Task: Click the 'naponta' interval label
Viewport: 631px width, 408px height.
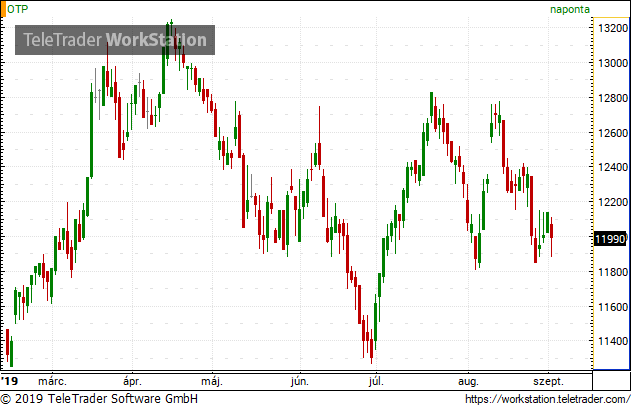Action: [x=570, y=9]
